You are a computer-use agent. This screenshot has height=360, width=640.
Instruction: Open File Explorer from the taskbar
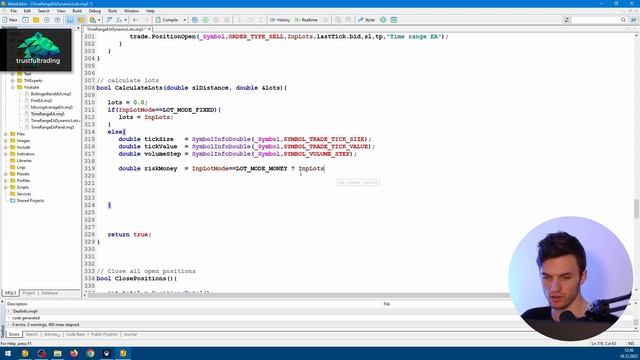[58, 353]
